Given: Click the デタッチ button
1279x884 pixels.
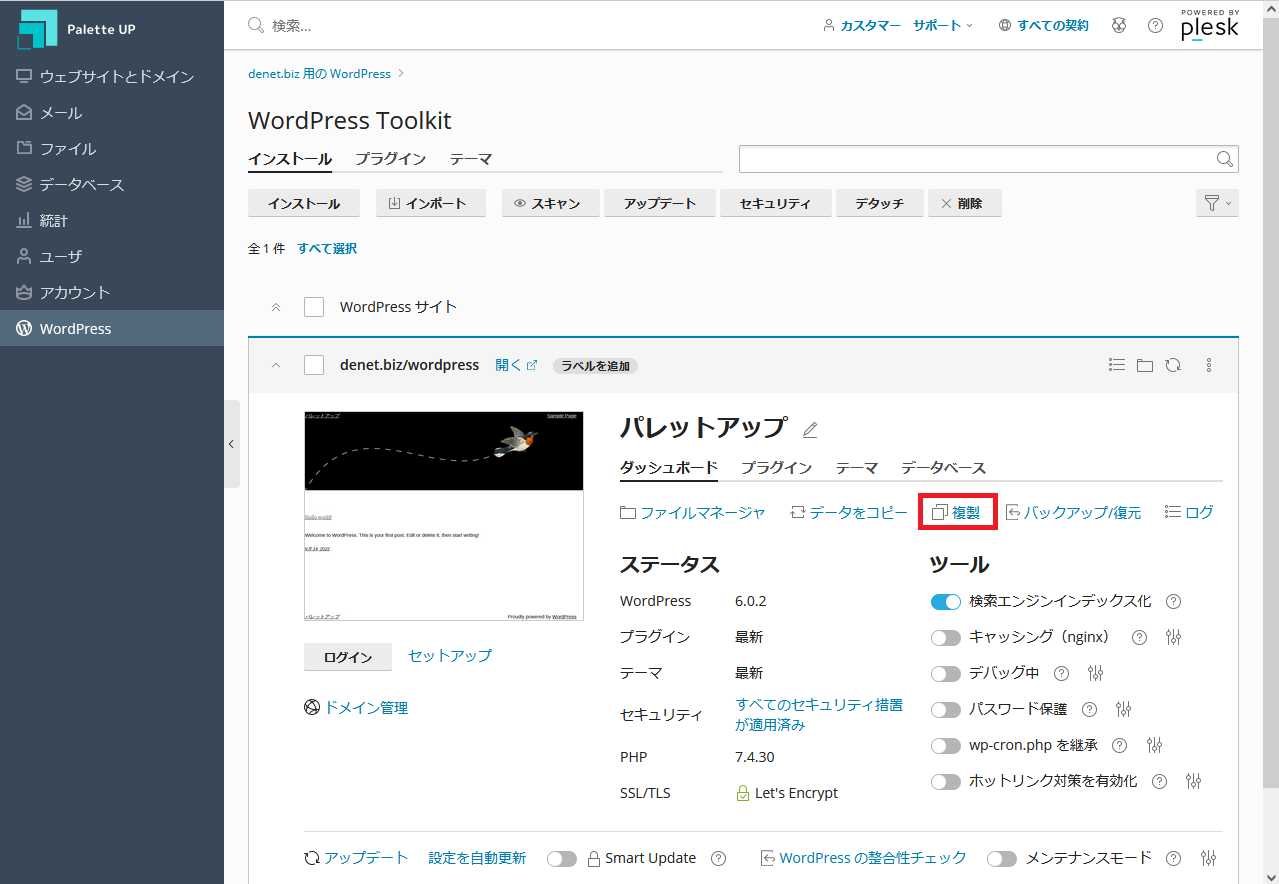Looking at the screenshot, I should tap(879, 203).
